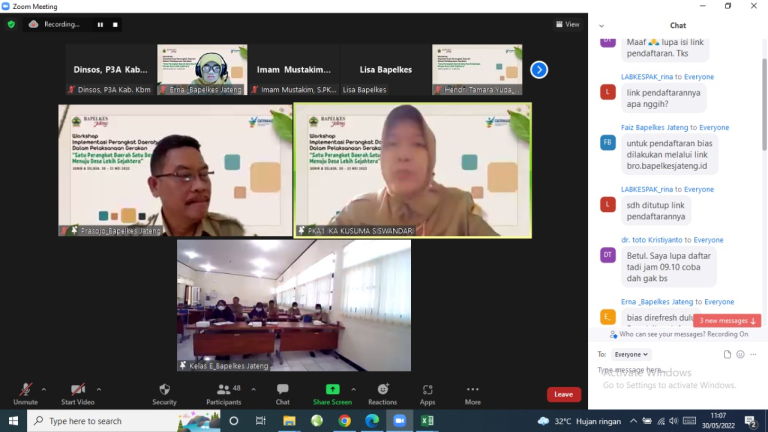Open notification center icon
Screen dimensions: 768x432
(x=751, y=421)
